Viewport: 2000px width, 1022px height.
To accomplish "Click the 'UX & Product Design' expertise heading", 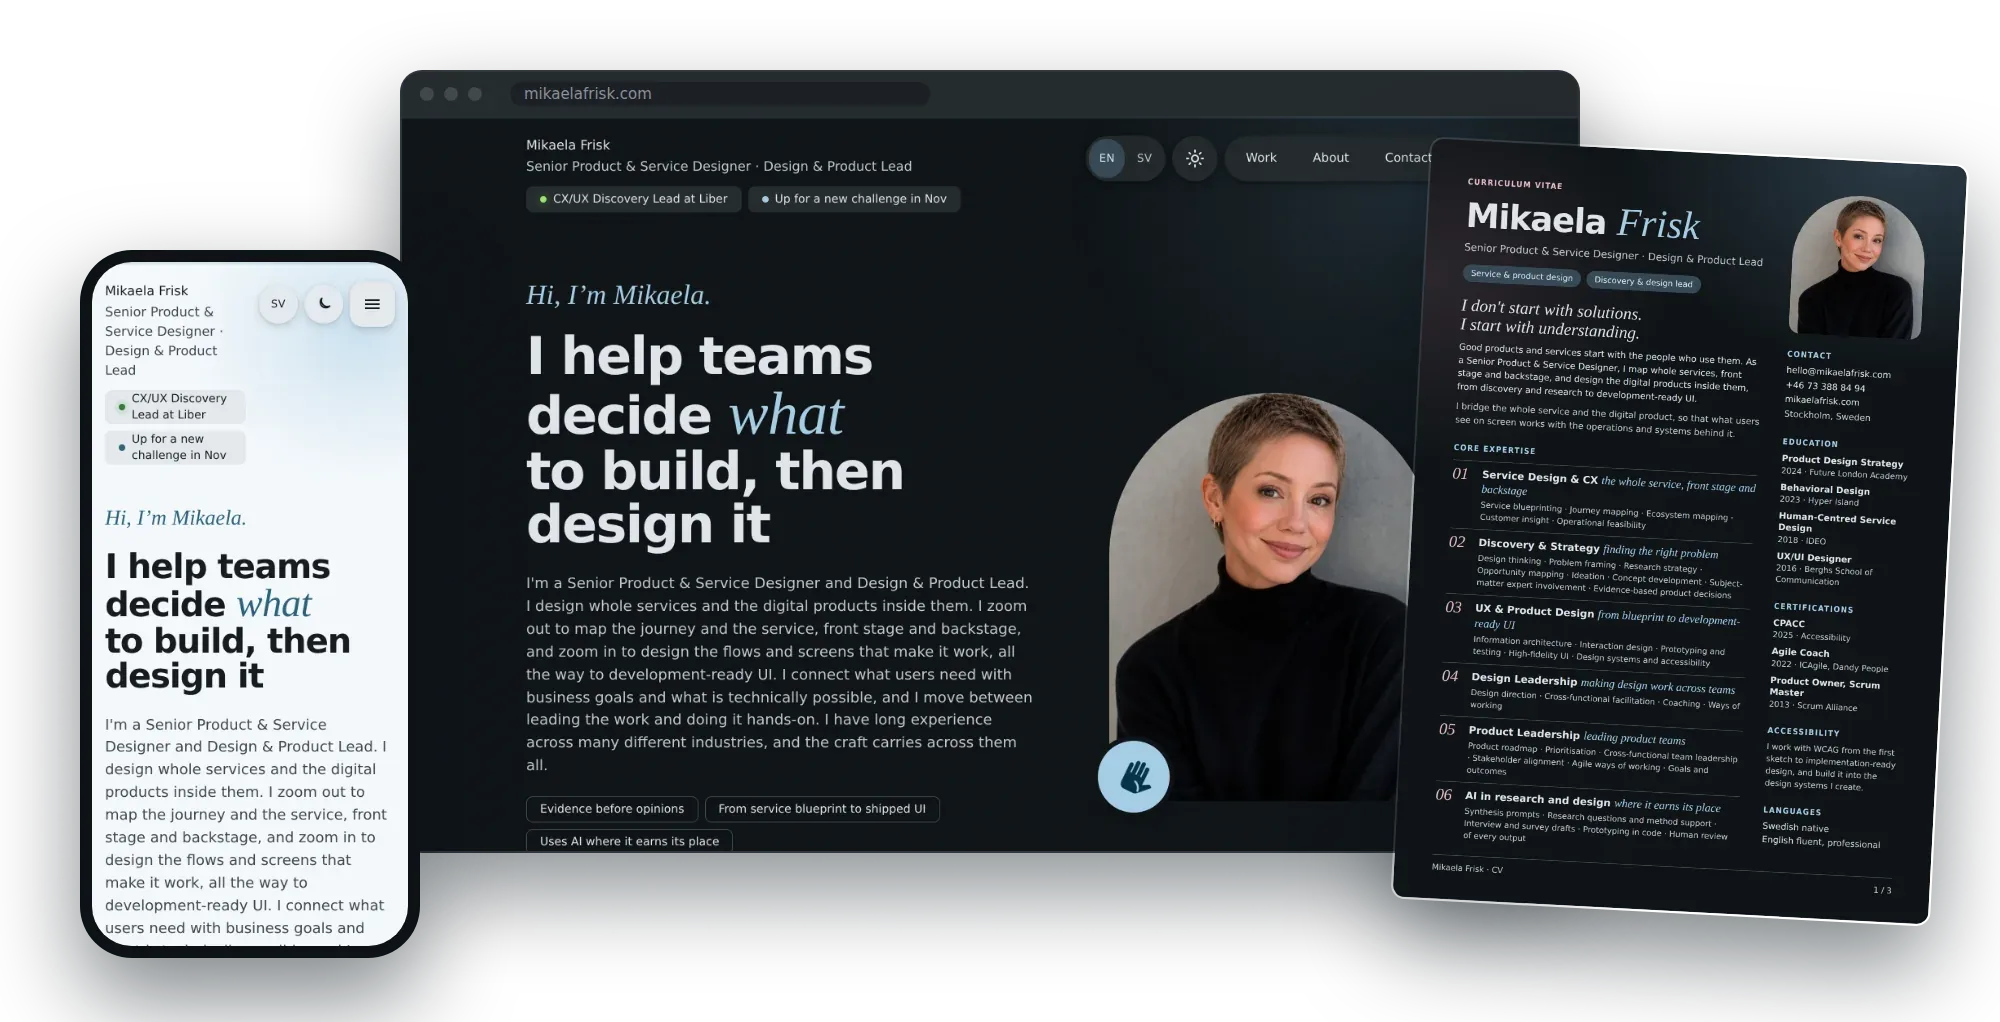I will pos(1534,611).
